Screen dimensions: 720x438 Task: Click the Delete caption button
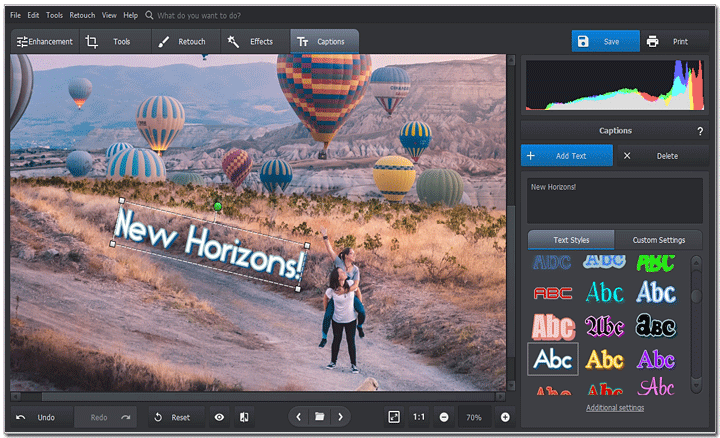coord(662,156)
